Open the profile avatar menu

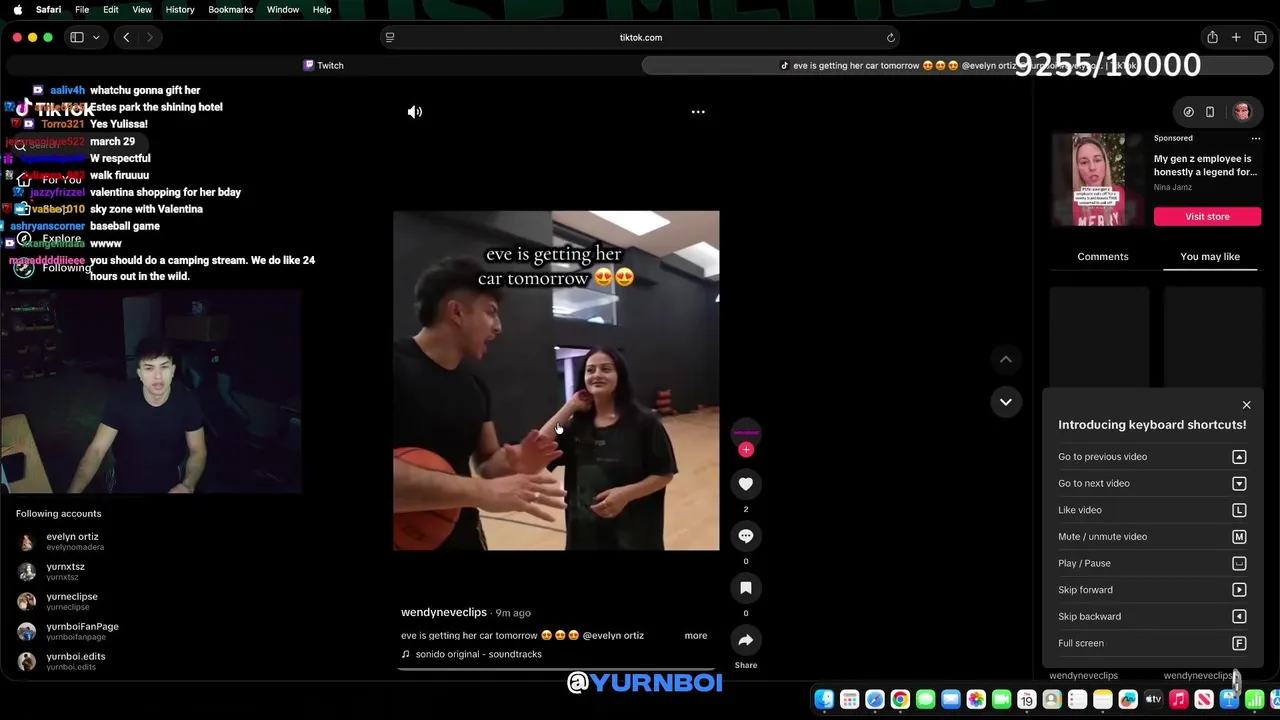(x=1242, y=112)
